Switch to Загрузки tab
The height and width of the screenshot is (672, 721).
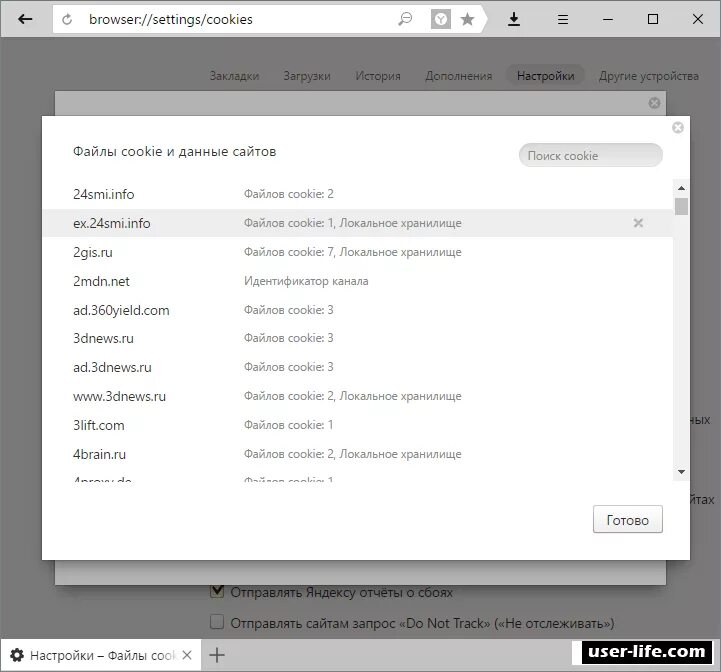[x=307, y=76]
